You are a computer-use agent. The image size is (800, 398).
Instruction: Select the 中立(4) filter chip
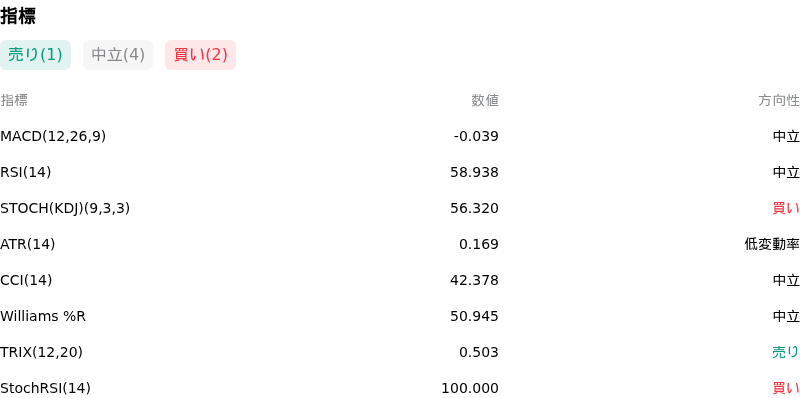tap(118, 55)
